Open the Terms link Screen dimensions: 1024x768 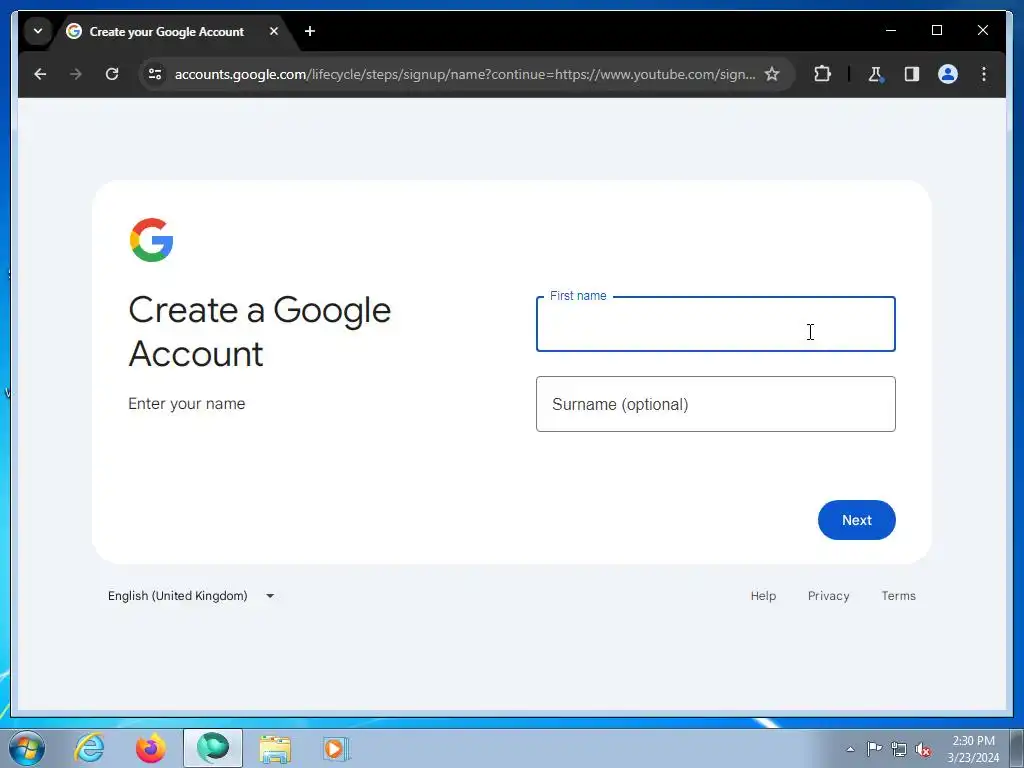[898, 596]
